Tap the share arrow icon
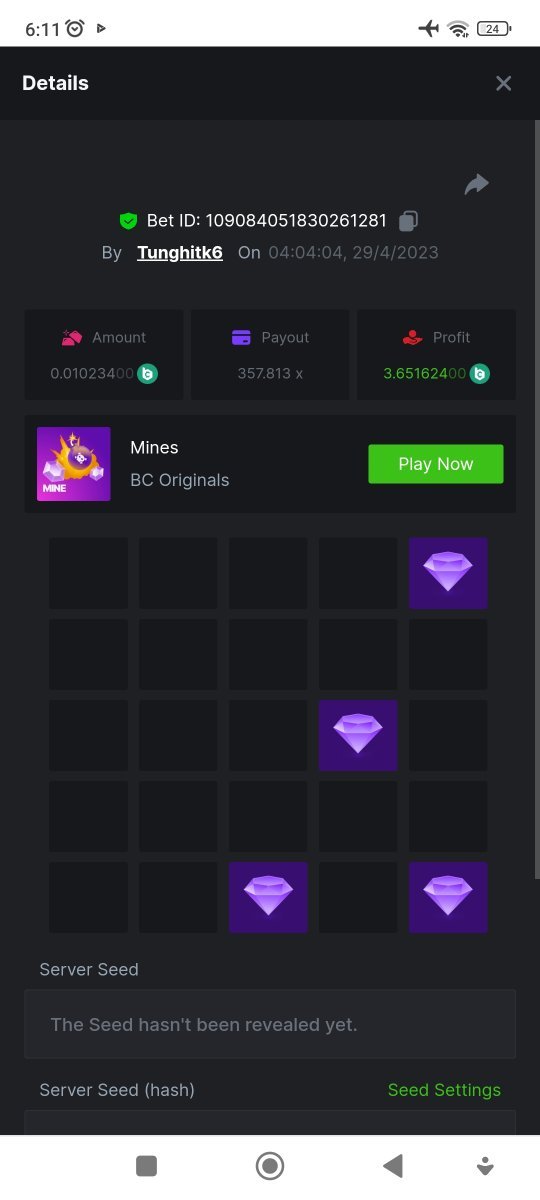540x1200 pixels. pos(477,184)
